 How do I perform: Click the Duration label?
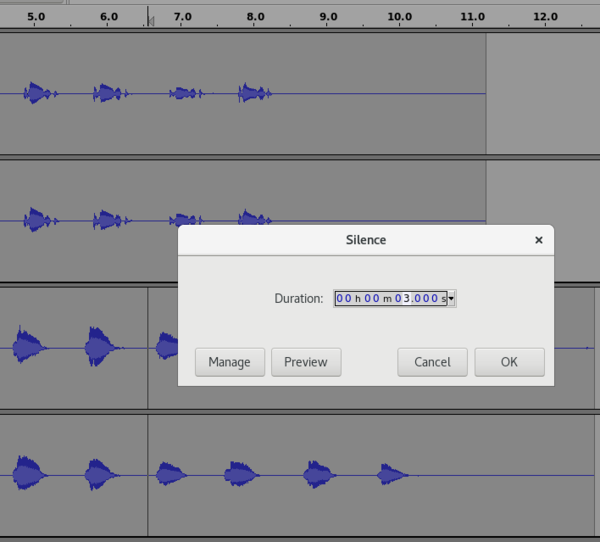click(299, 298)
